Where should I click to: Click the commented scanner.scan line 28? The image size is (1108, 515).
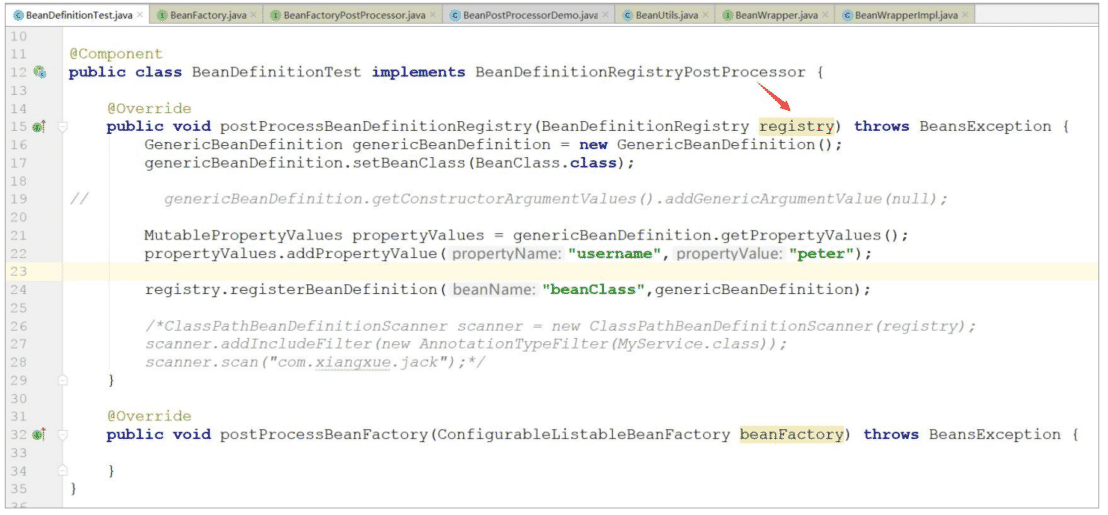[x=317, y=362]
